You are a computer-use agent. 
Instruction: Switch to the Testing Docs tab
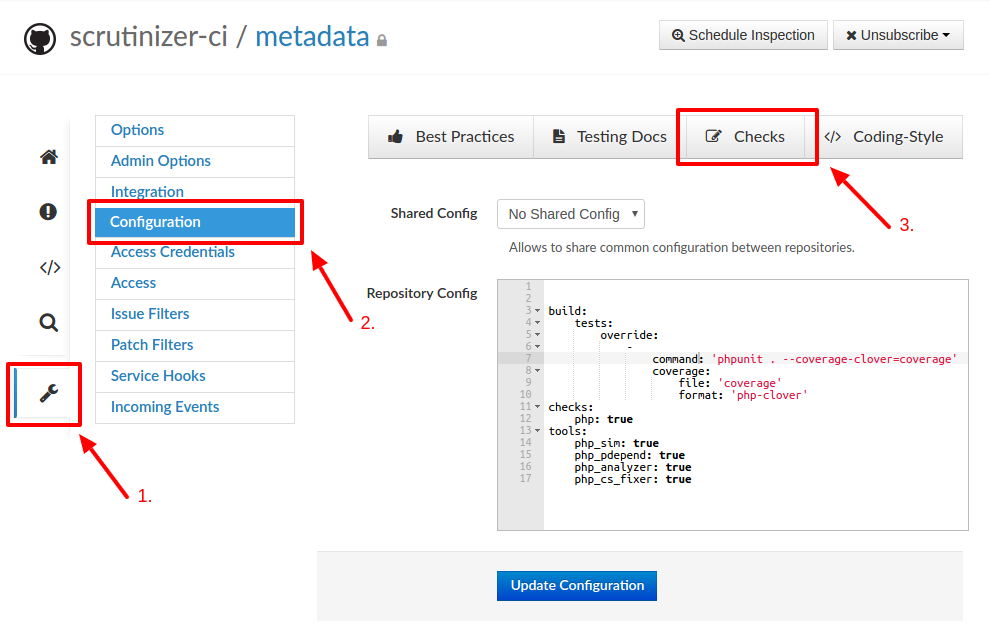tap(610, 137)
